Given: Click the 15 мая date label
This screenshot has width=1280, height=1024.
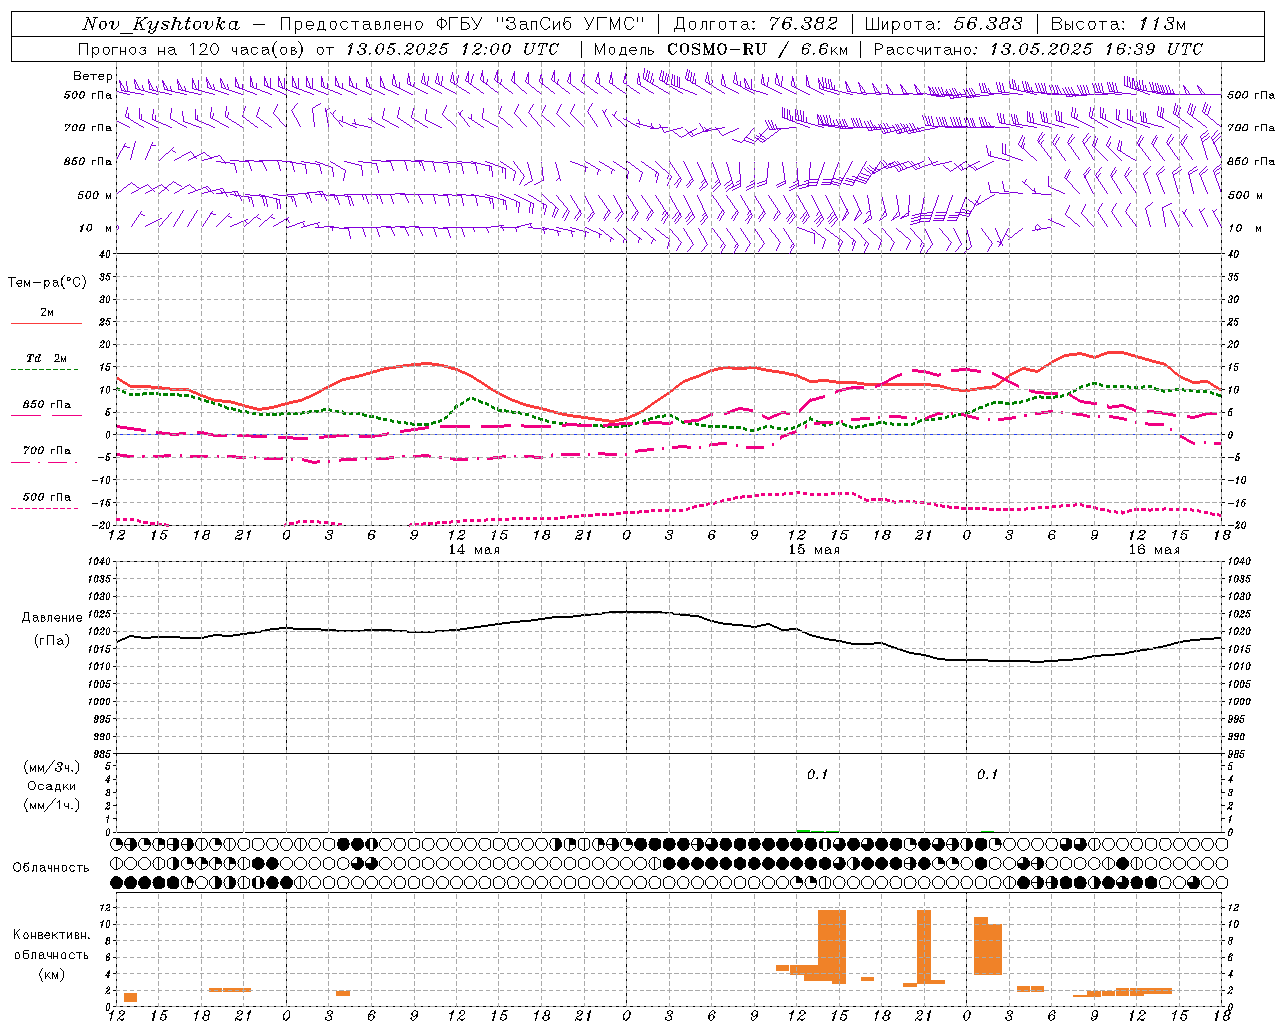Looking at the screenshot, I should point(814,550).
